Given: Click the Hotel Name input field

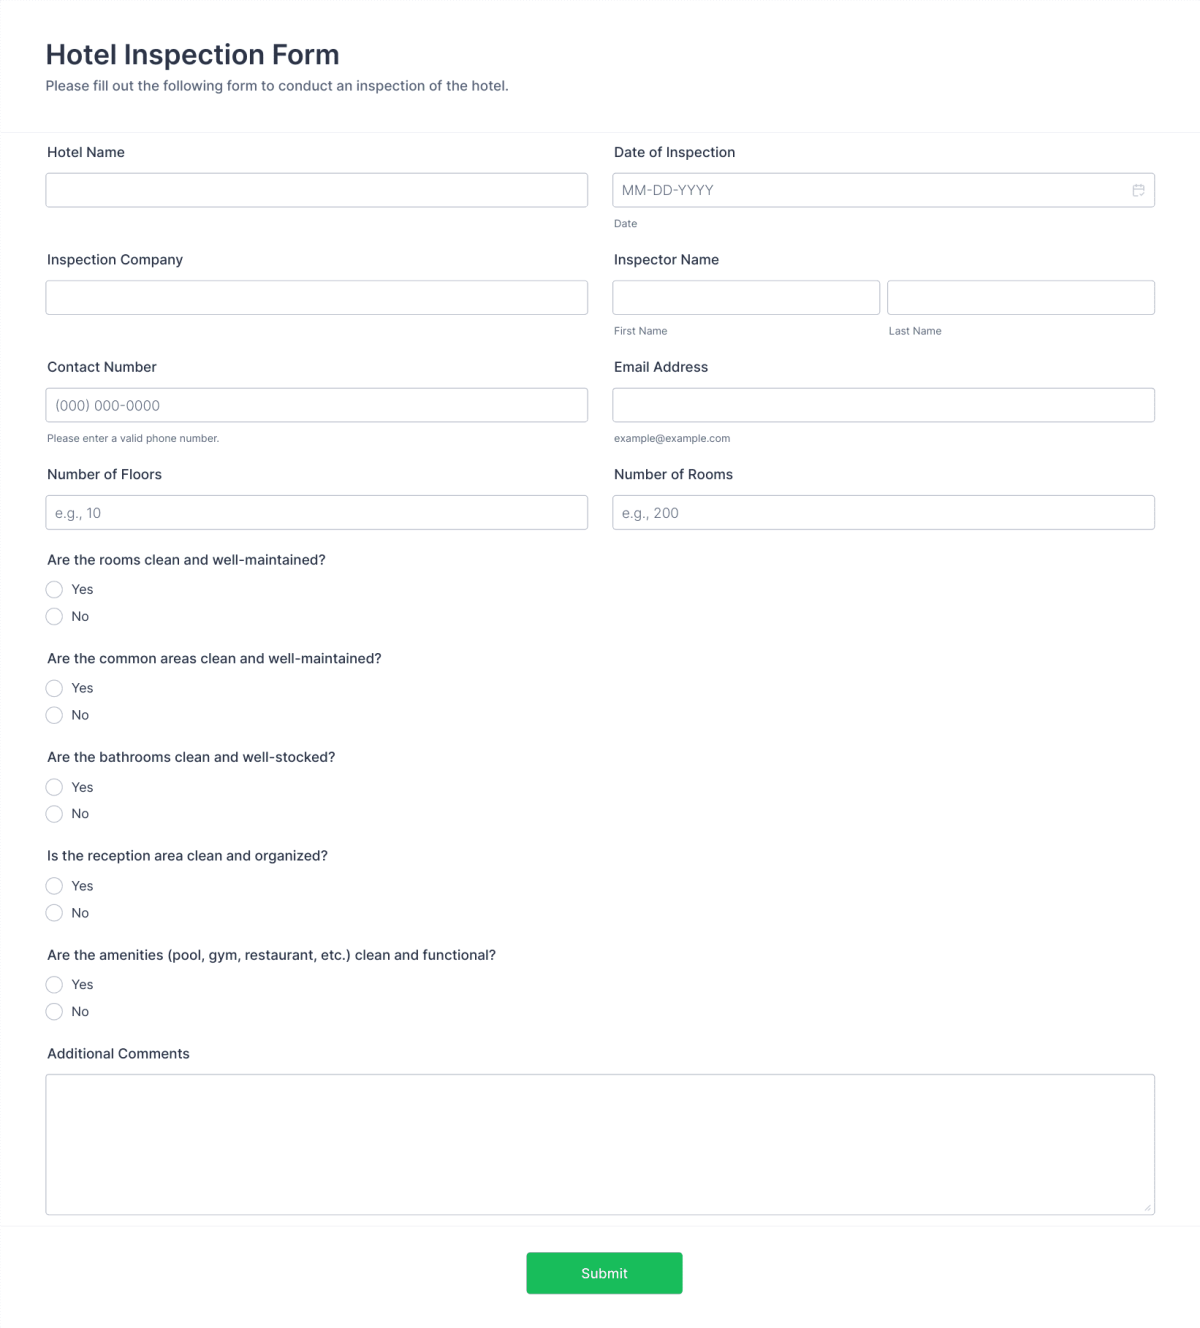Looking at the screenshot, I should pyautogui.click(x=316, y=190).
